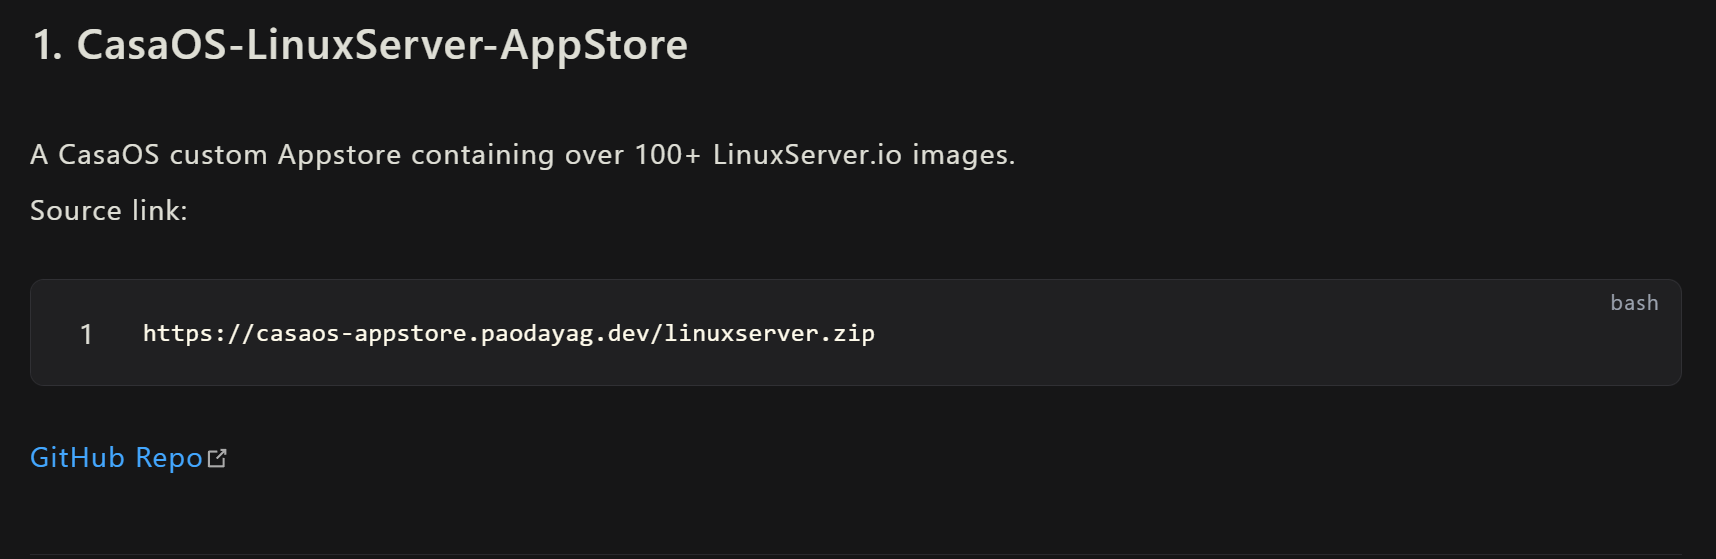Click the bash language label
Screen dimensions: 1716x559
point(1634,303)
